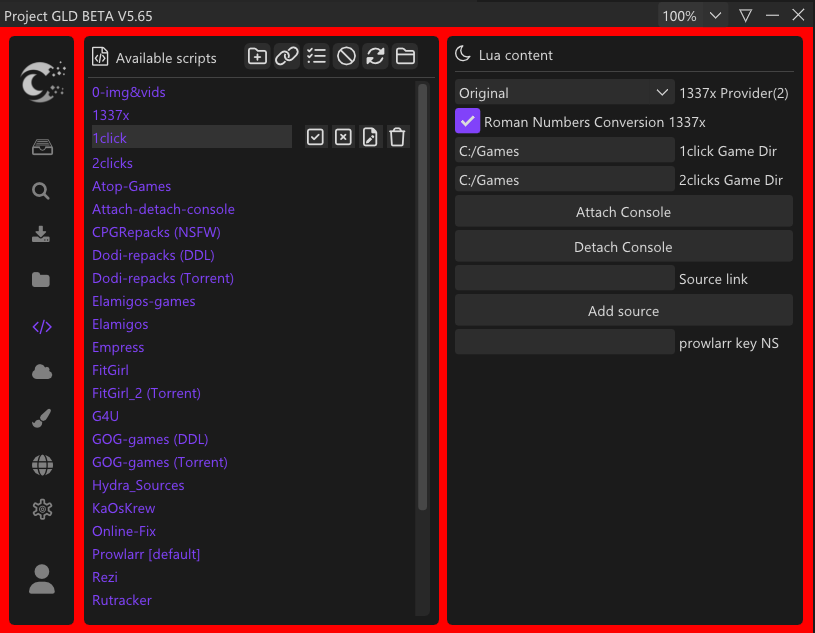The image size is (815, 633).
Task: Click the Detach Console button
Action: click(x=623, y=246)
